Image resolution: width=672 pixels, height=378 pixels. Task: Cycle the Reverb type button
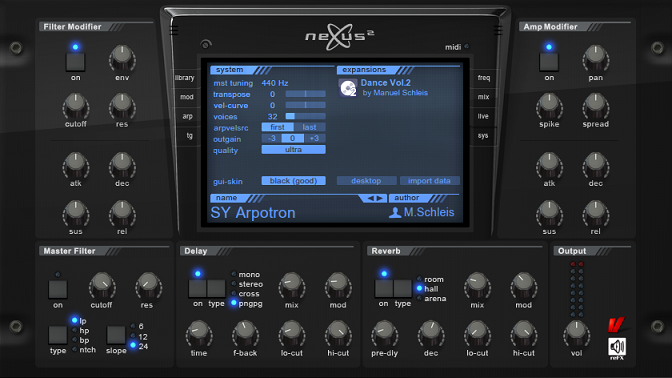(x=402, y=288)
